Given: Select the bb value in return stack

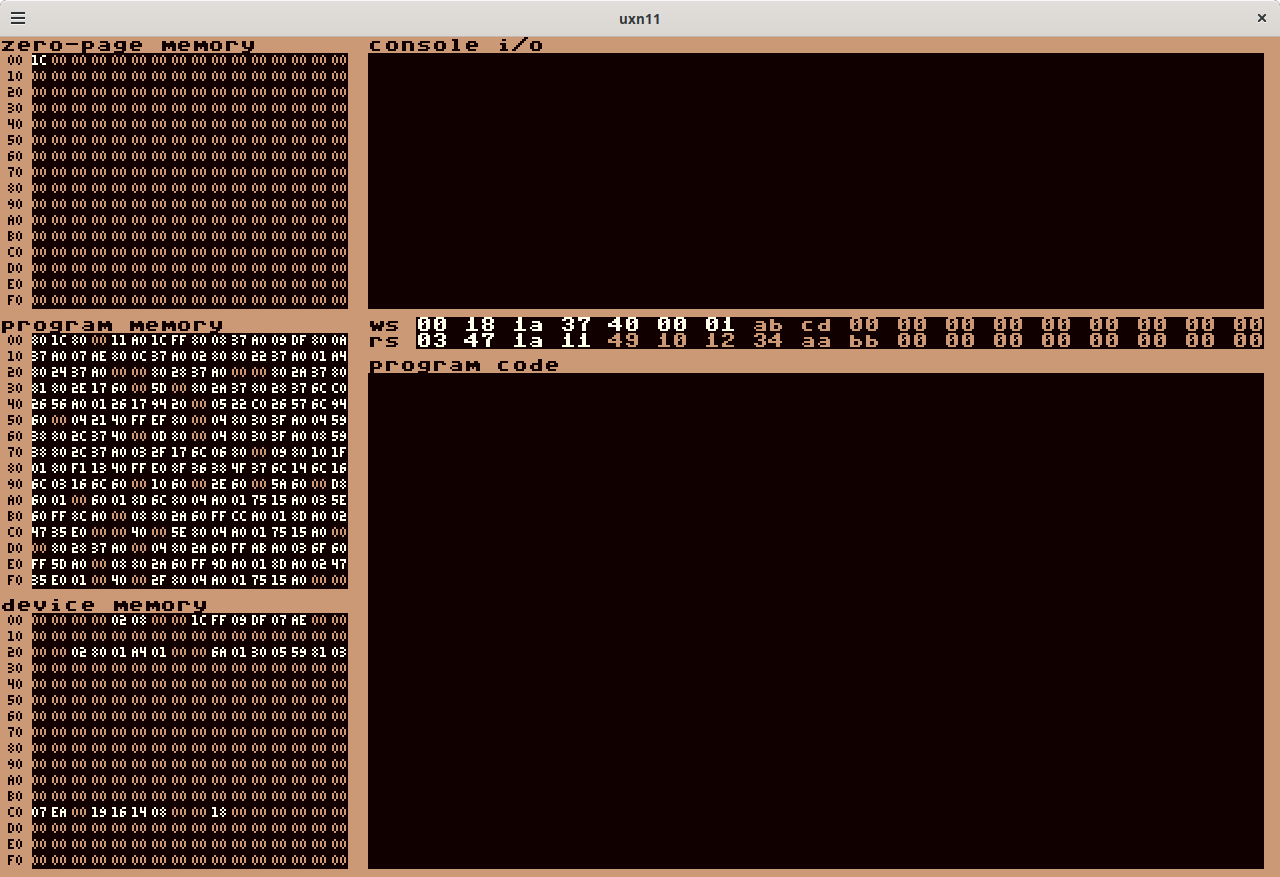Looking at the screenshot, I should 864,341.
